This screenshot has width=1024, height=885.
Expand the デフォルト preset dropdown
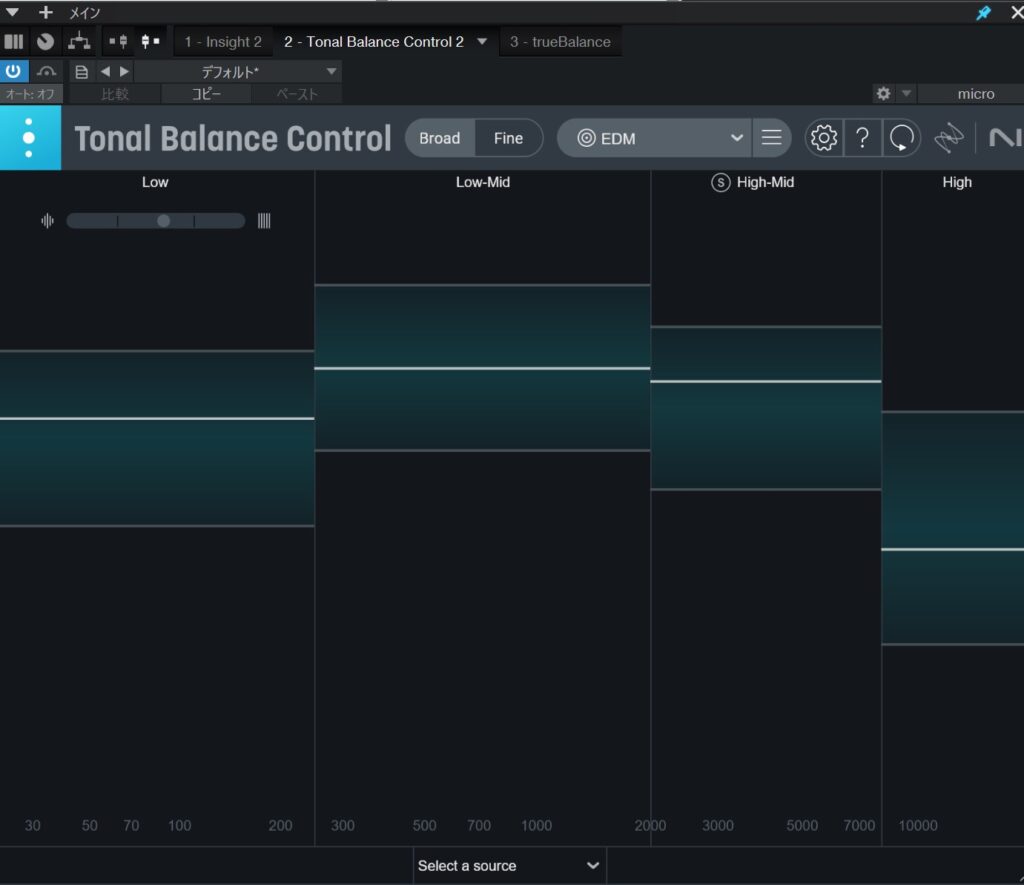332,72
